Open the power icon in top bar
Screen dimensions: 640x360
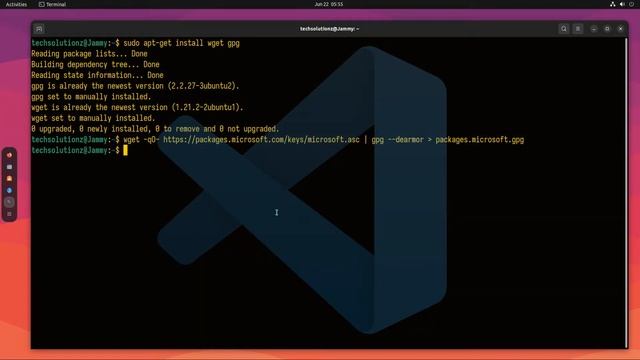632,4
